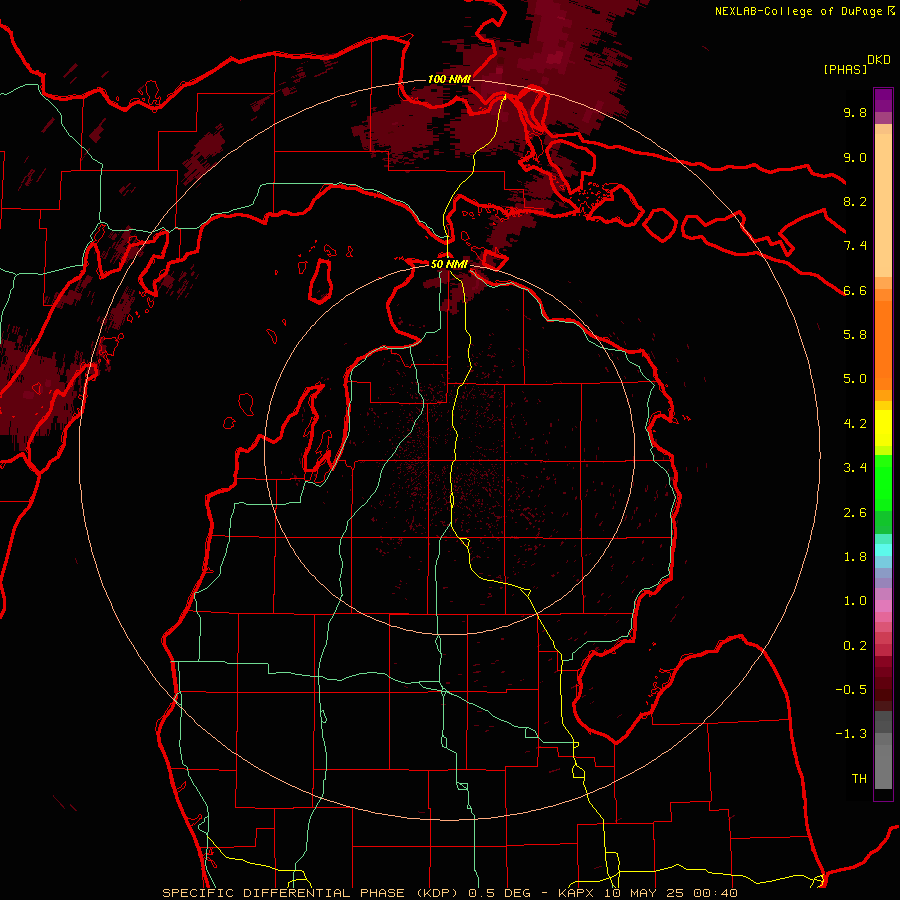Click the 7.4 legend value
900x900 pixels.
tap(855, 246)
